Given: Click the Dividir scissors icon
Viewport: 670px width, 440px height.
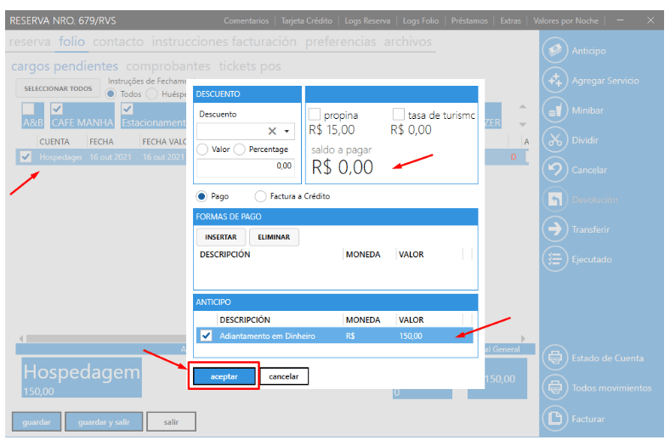Looking at the screenshot, I should [555, 140].
